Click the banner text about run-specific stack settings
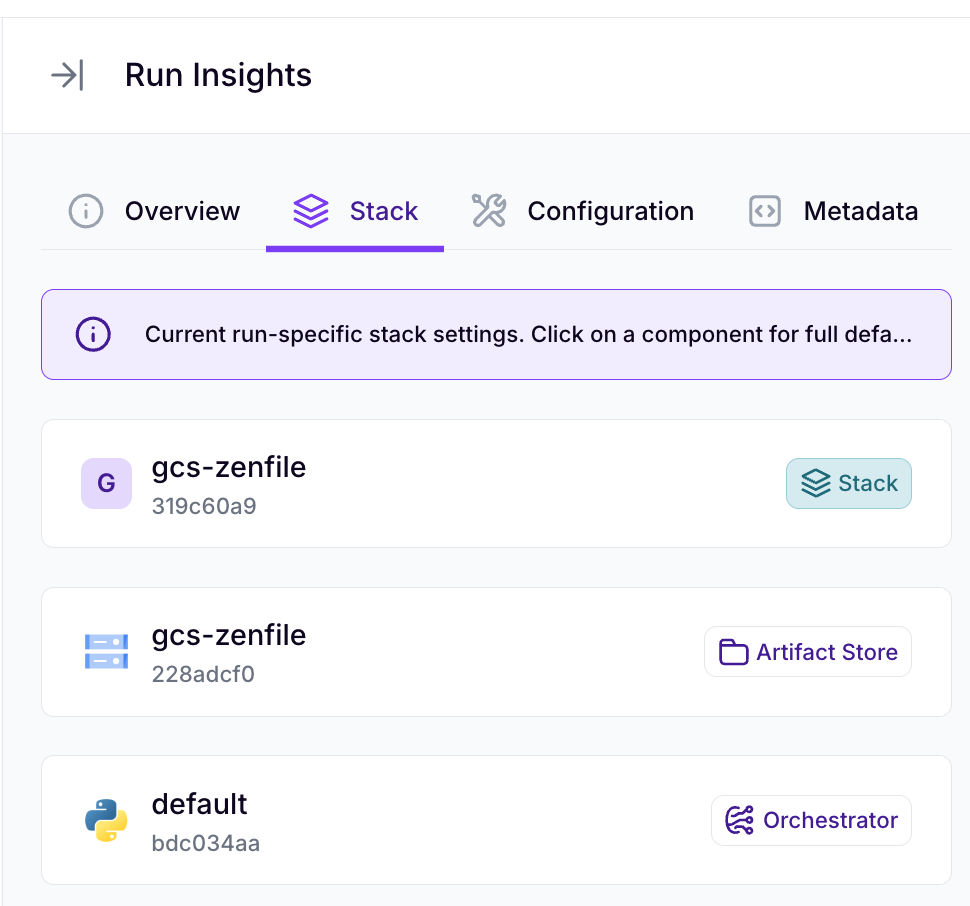This screenshot has height=906, width=970. (528, 335)
